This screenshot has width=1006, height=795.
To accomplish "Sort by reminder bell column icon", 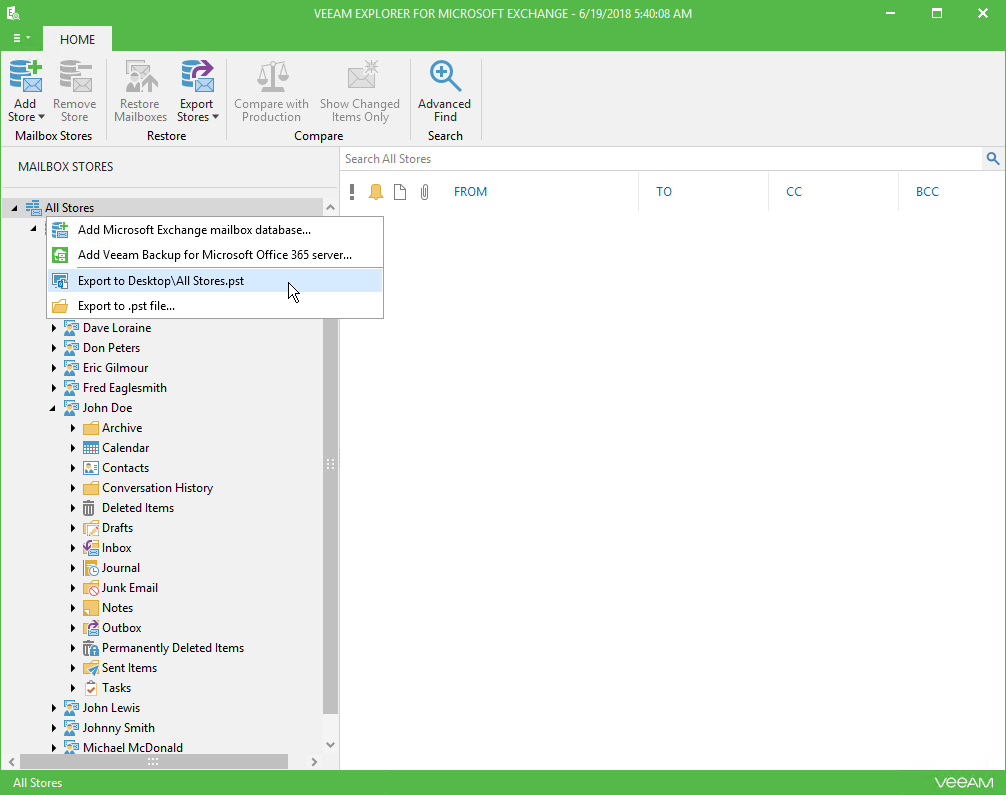I will pyautogui.click(x=376, y=191).
